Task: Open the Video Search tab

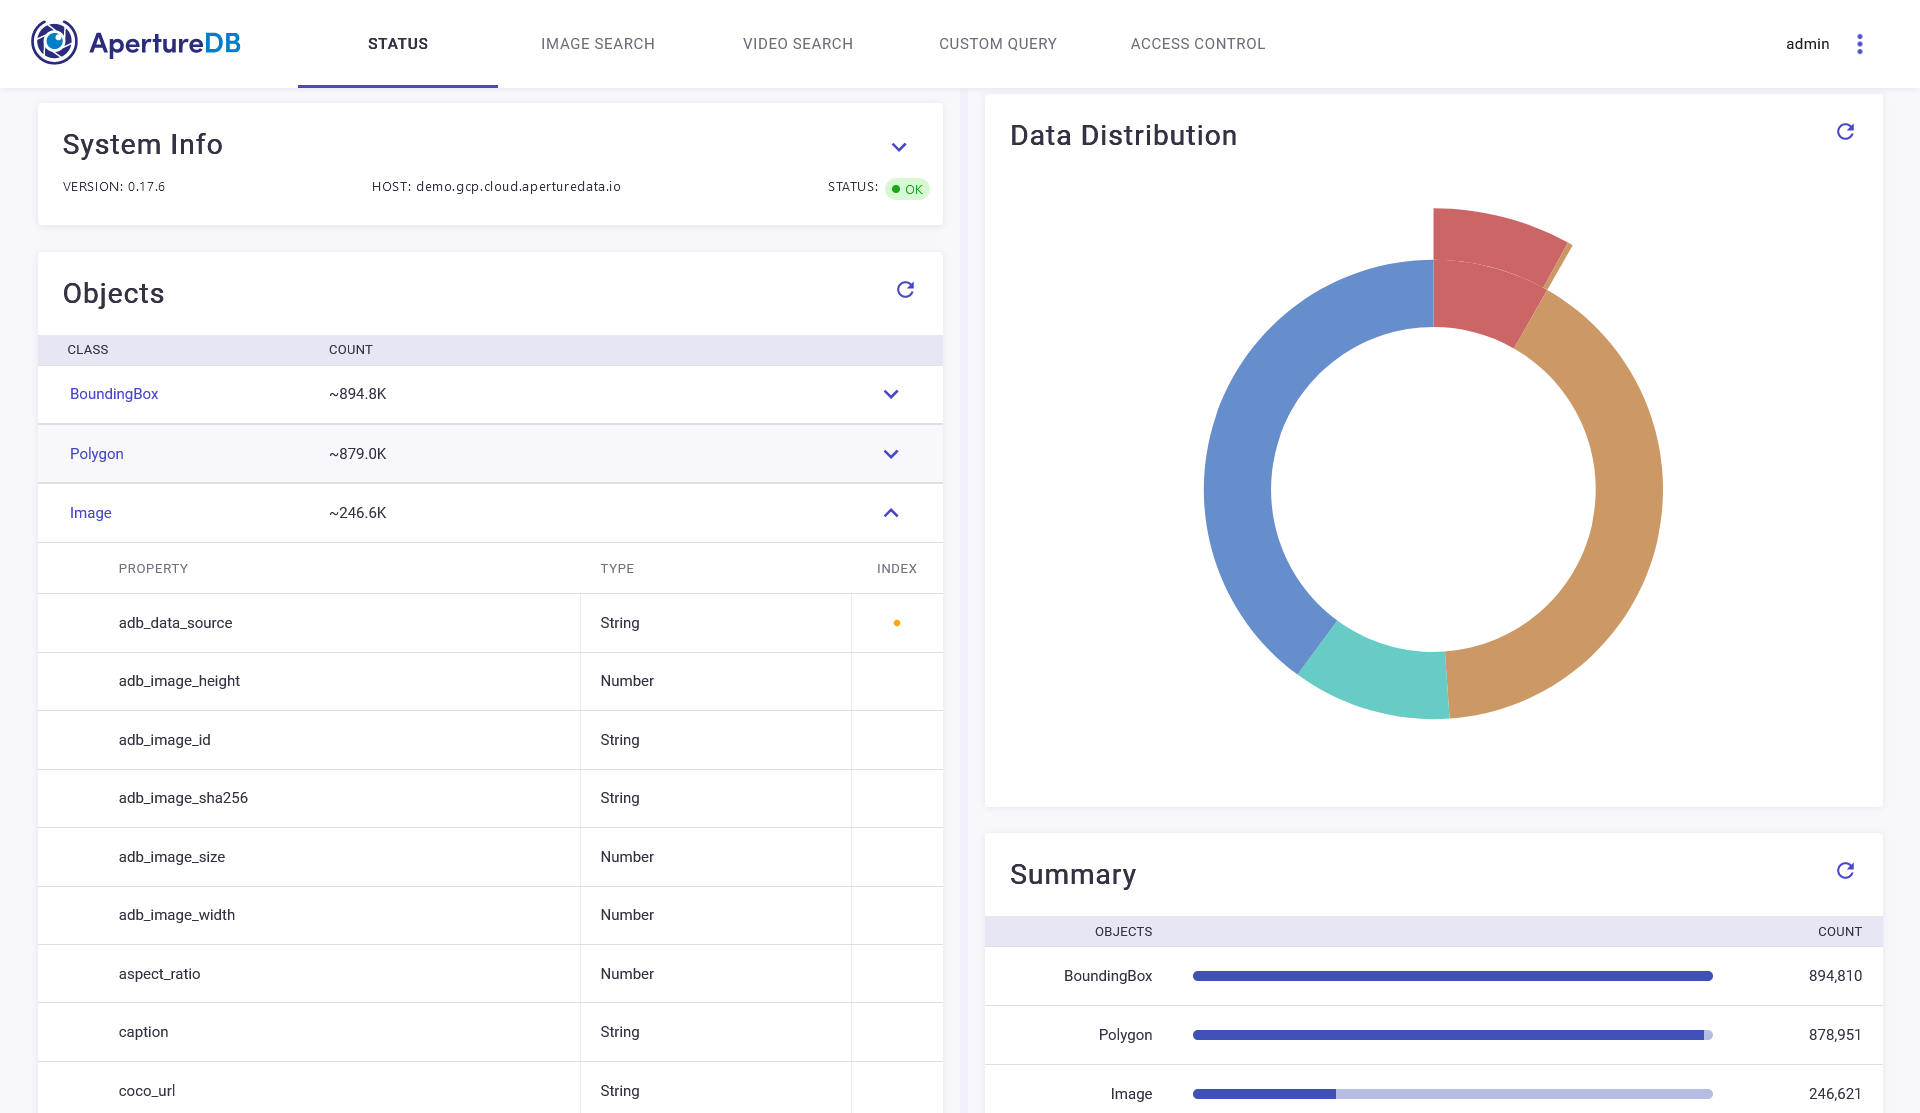Action: [797, 44]
